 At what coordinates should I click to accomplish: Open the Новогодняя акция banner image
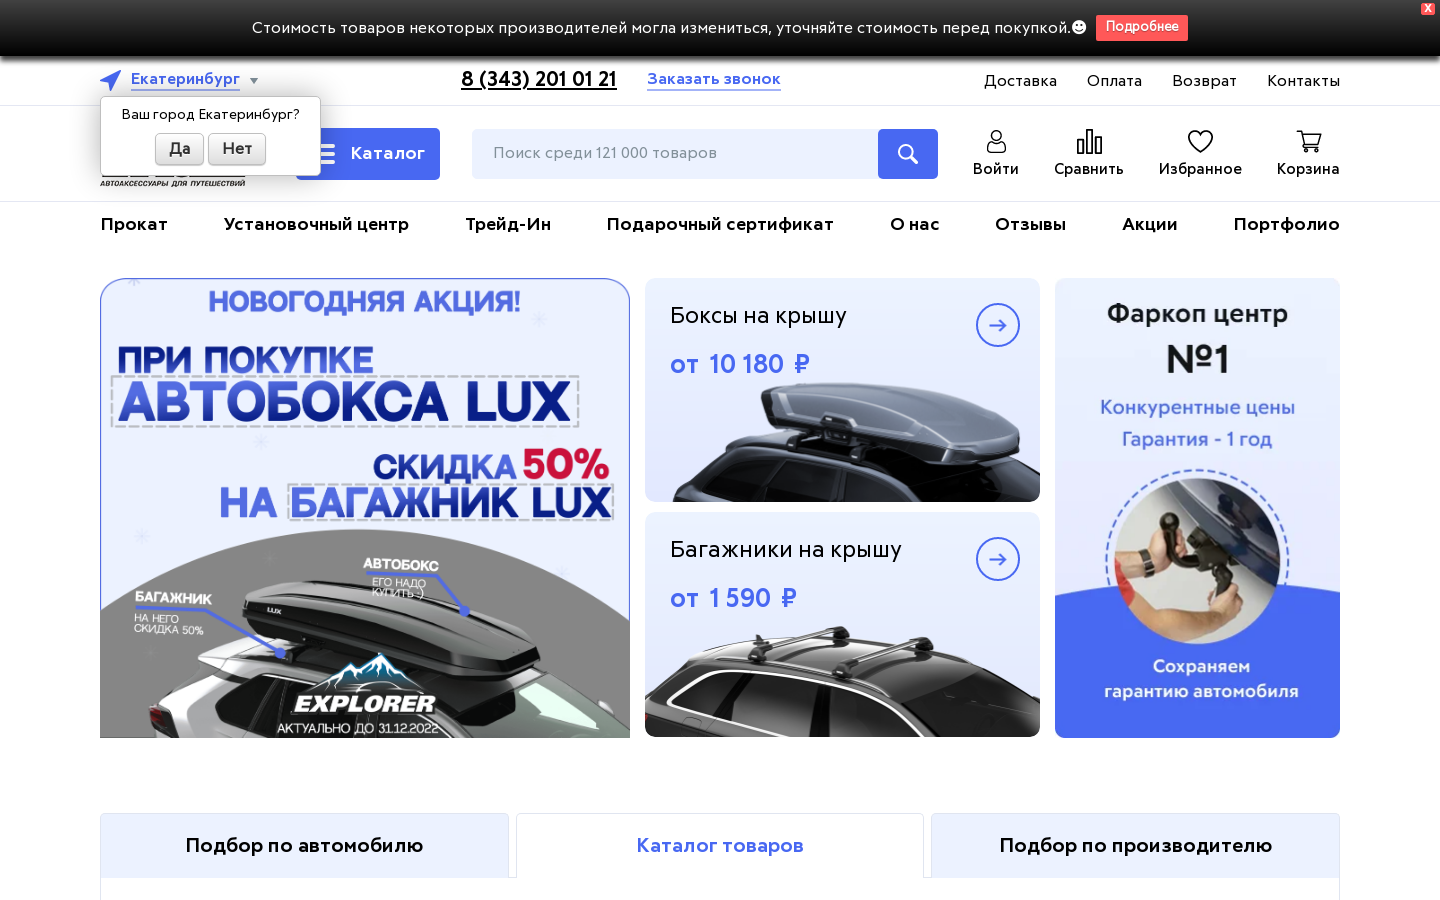pos(365,508)
